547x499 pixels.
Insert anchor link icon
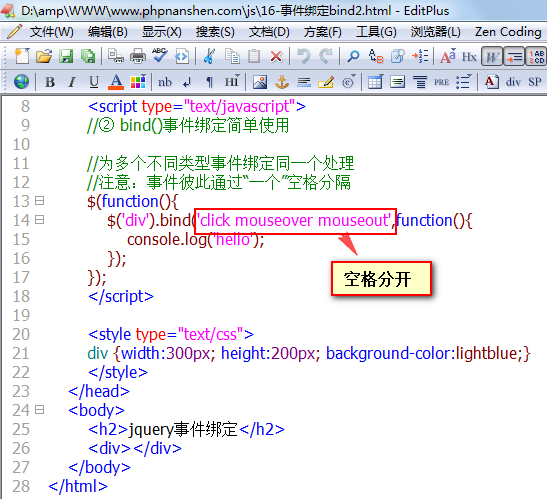[x=282, y=82]
